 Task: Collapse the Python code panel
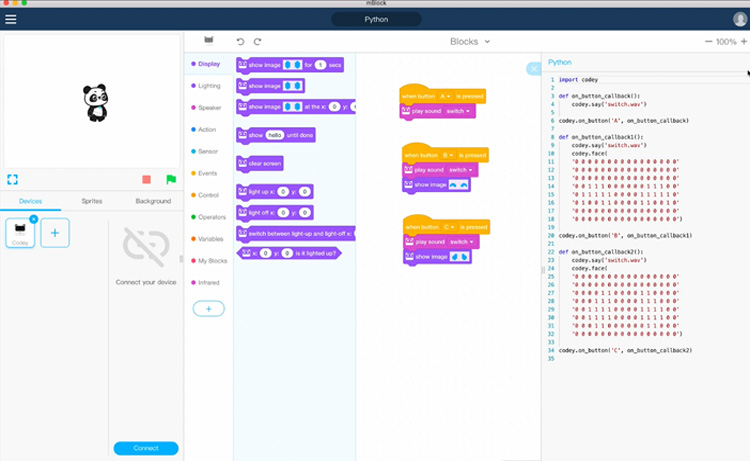(534, 68)
